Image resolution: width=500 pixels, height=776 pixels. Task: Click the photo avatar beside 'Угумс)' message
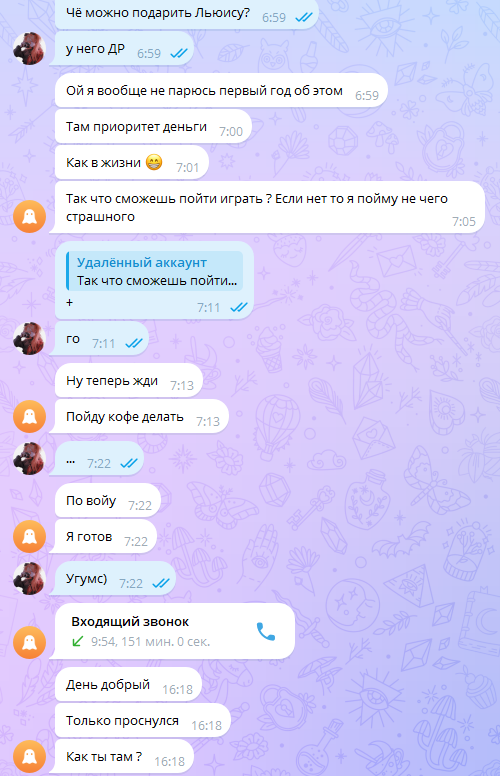click(29, 578)
